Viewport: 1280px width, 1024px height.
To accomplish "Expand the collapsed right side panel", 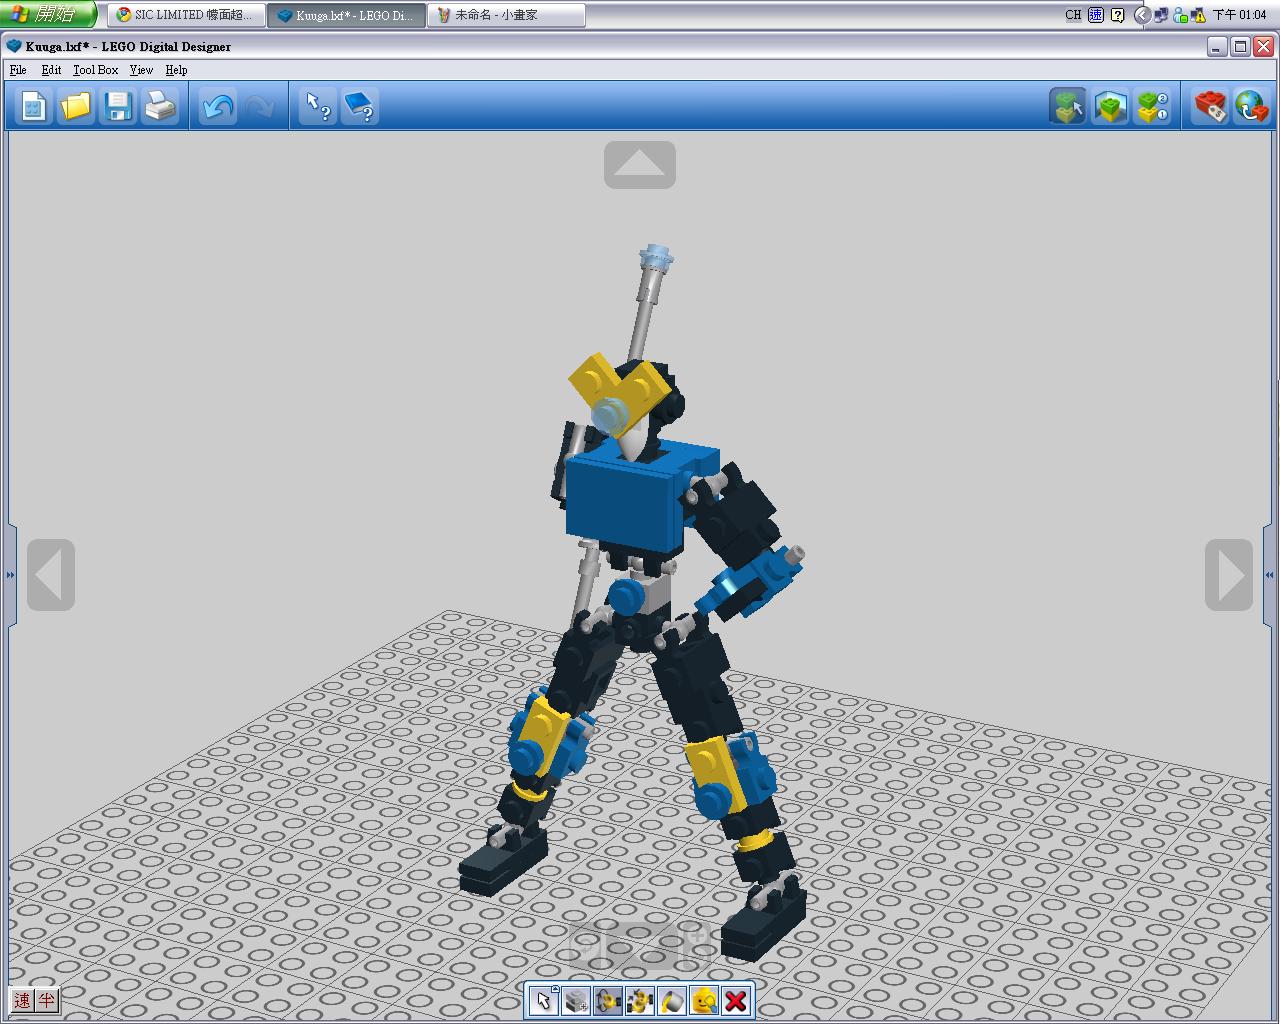I will 1270,575.
